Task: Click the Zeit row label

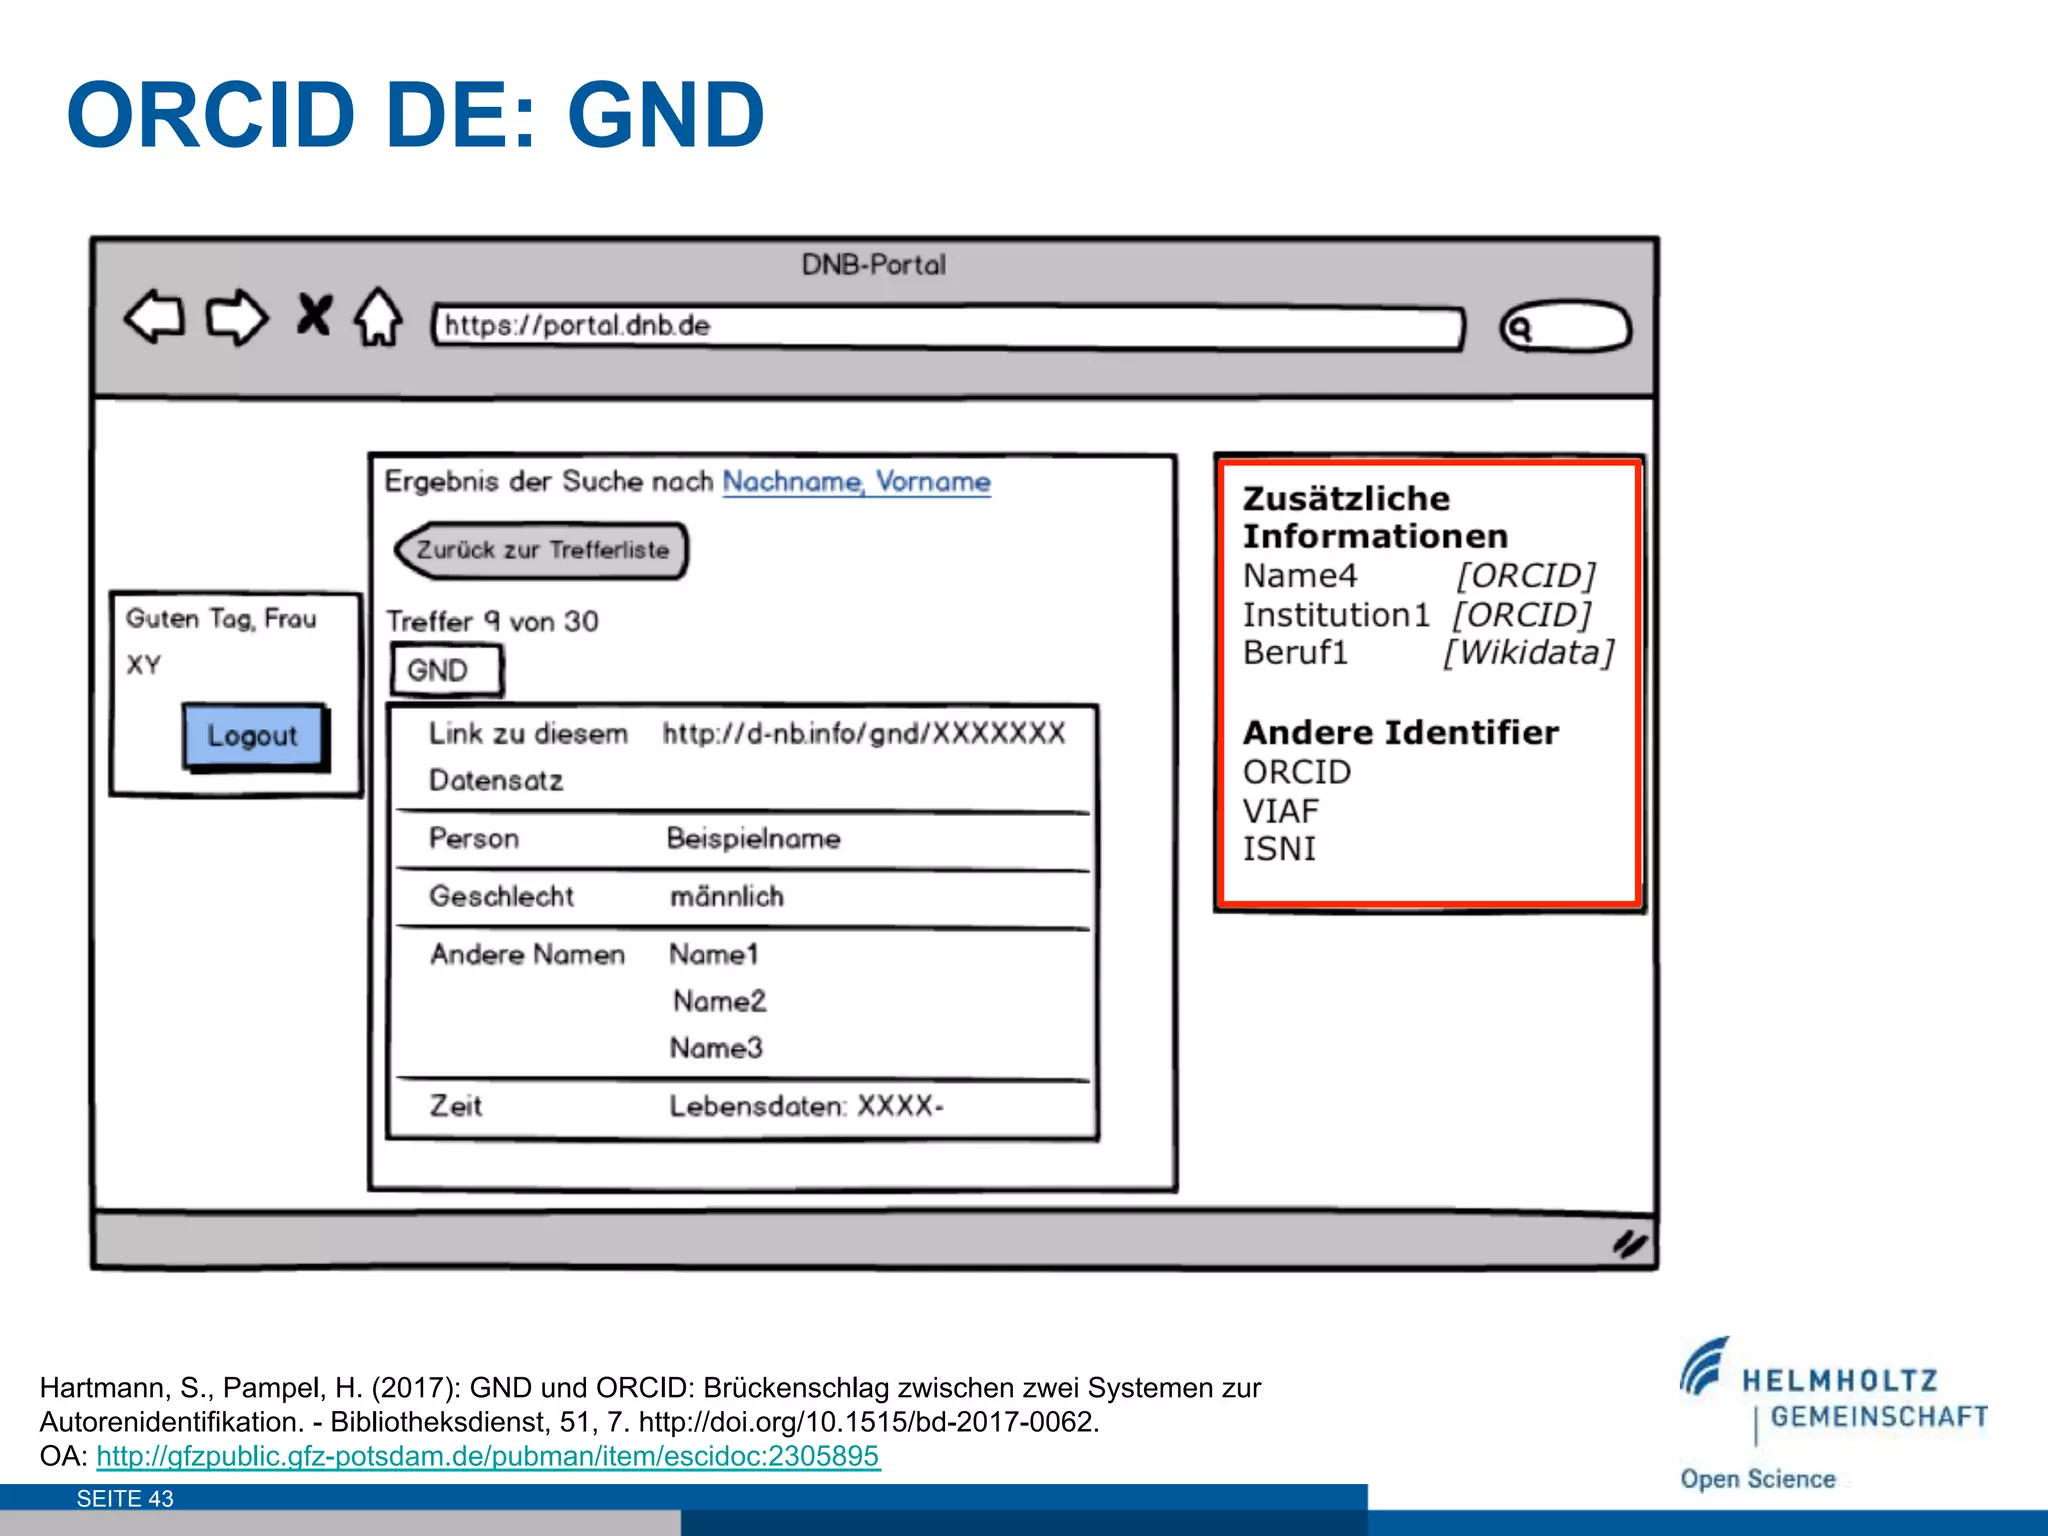Action: 455,1106
